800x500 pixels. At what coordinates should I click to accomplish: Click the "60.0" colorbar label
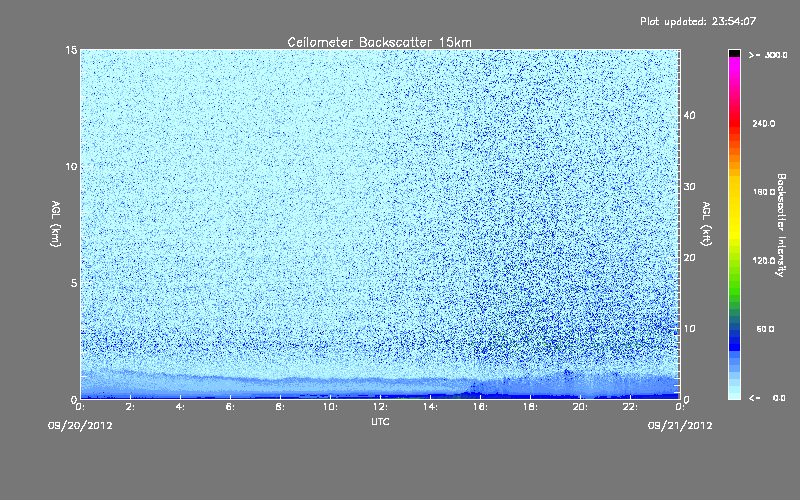point(765,329)
